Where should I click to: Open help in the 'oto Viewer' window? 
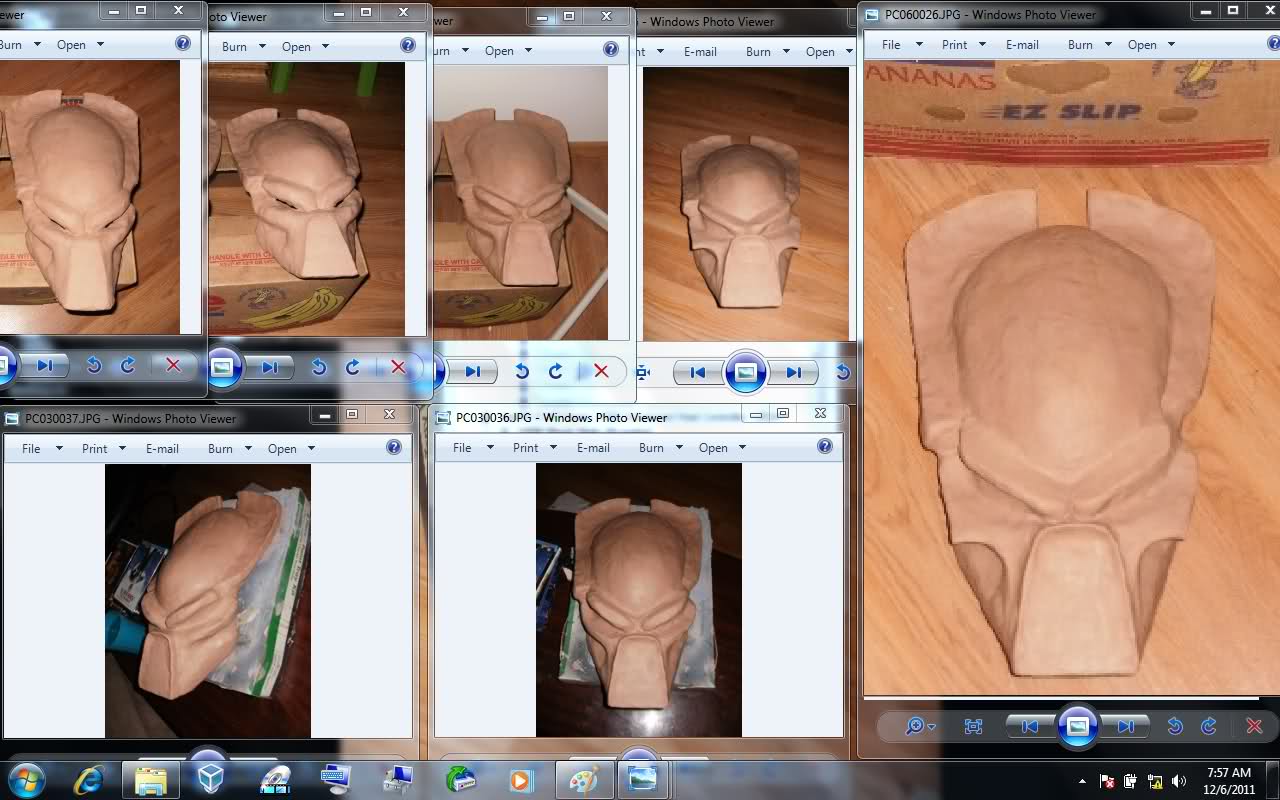click(x=408, y=45)
